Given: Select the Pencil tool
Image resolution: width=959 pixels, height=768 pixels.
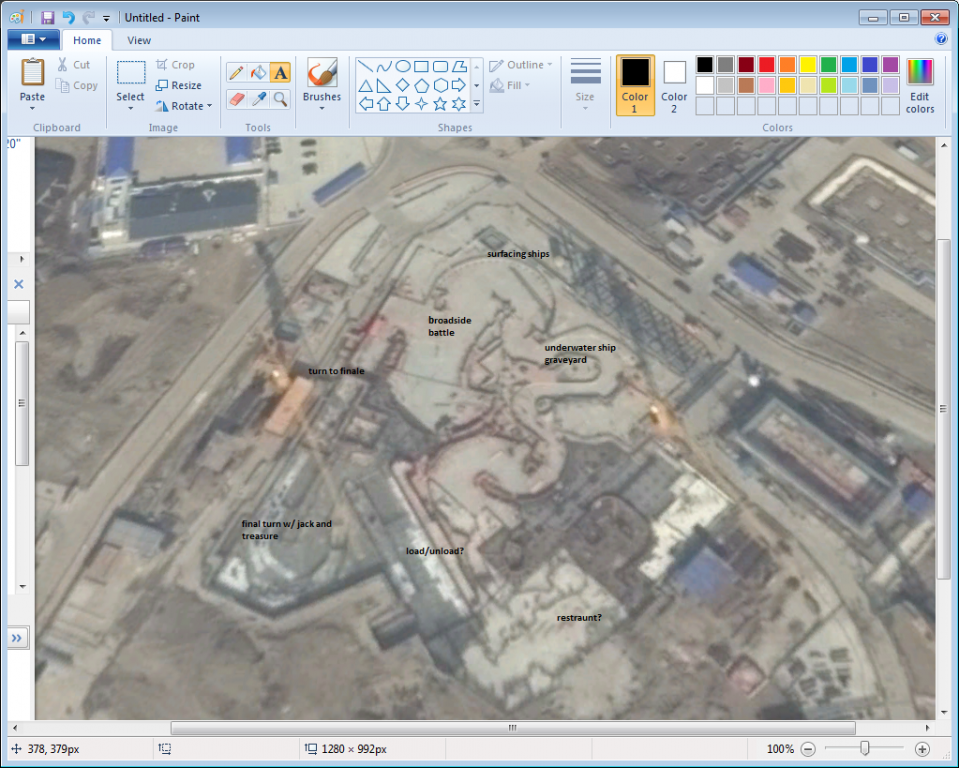Looking at the screenshot, I should point(236,72).
